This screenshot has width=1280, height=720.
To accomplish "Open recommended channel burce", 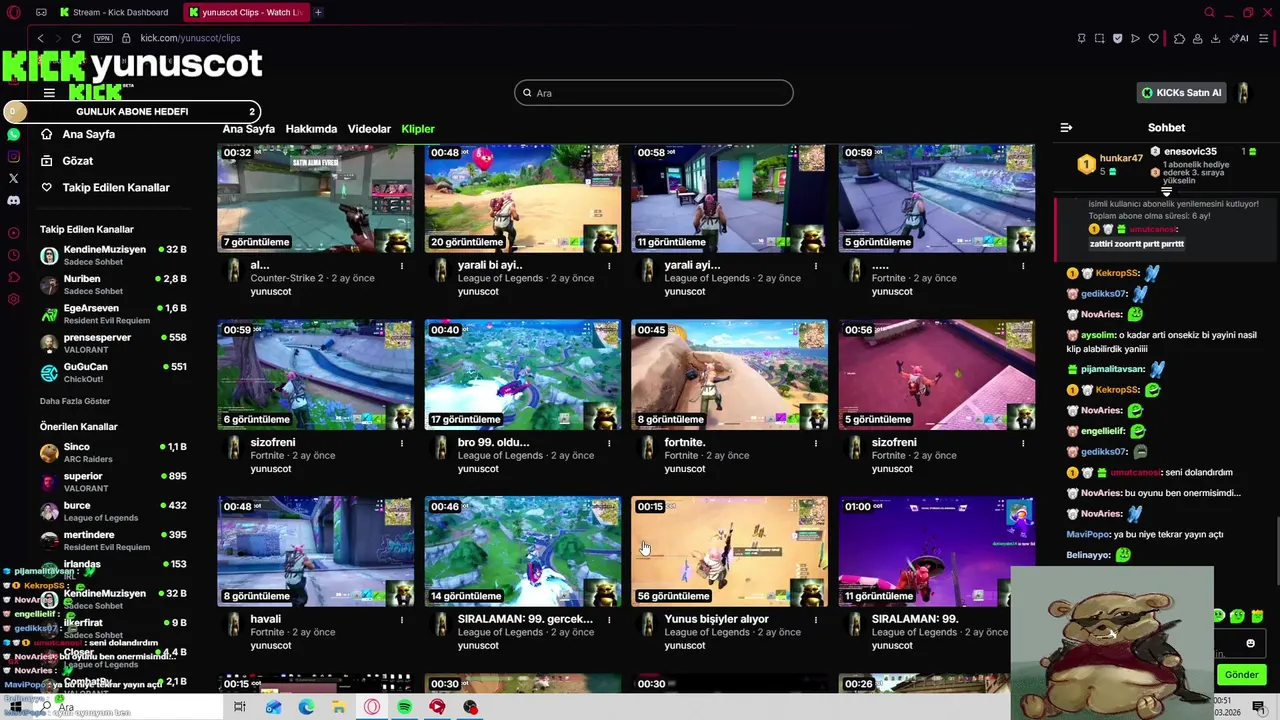I will pyautogui.click(x=113, y=511).
